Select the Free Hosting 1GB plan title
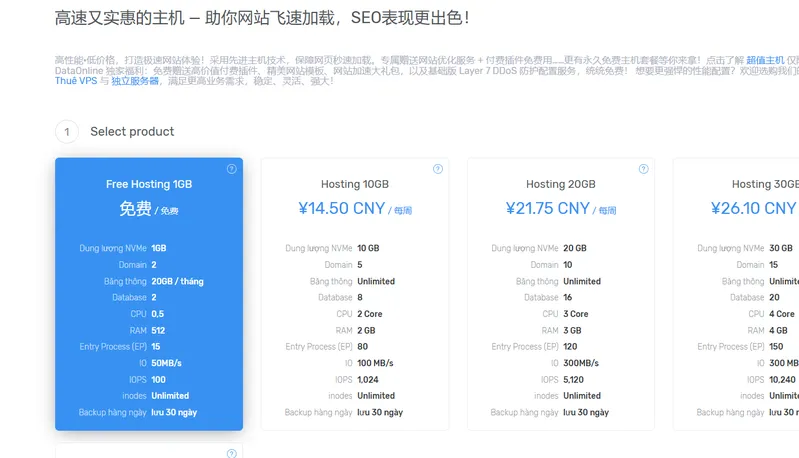The height and width of the screenshot is (458, 799). pyautogui.click(x=149, y=184)
